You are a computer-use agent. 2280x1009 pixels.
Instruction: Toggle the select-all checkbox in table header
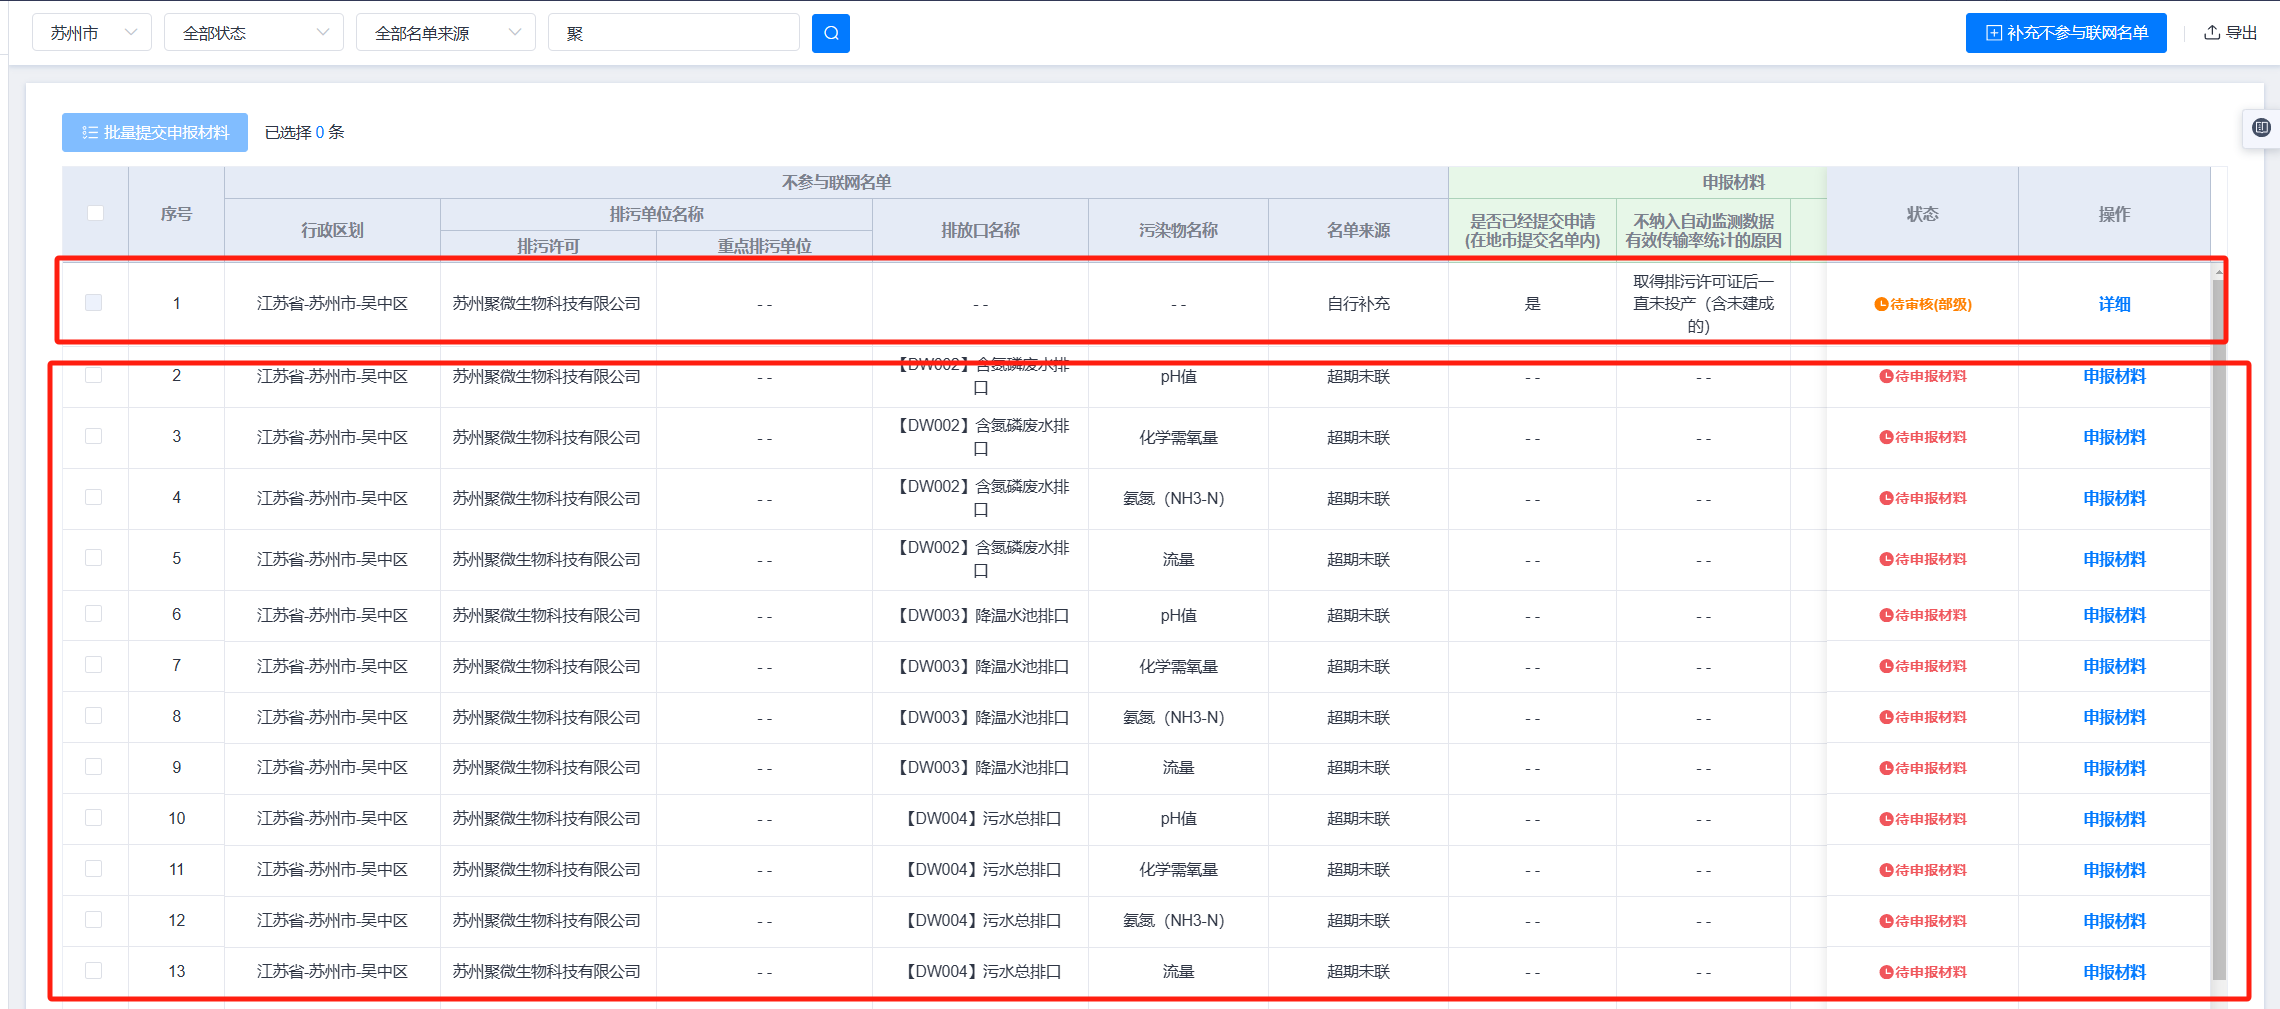pyautogui.click(x=95, y=213)
